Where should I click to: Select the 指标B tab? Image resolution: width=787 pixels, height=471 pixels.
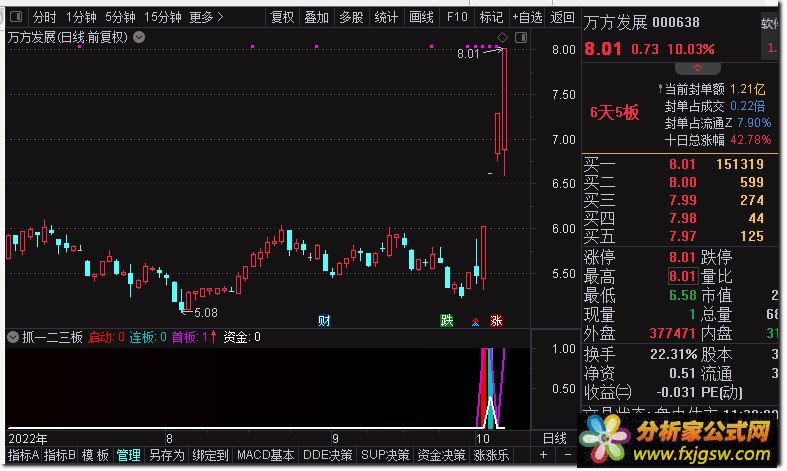pyautogui.click(x=60, y=455)
